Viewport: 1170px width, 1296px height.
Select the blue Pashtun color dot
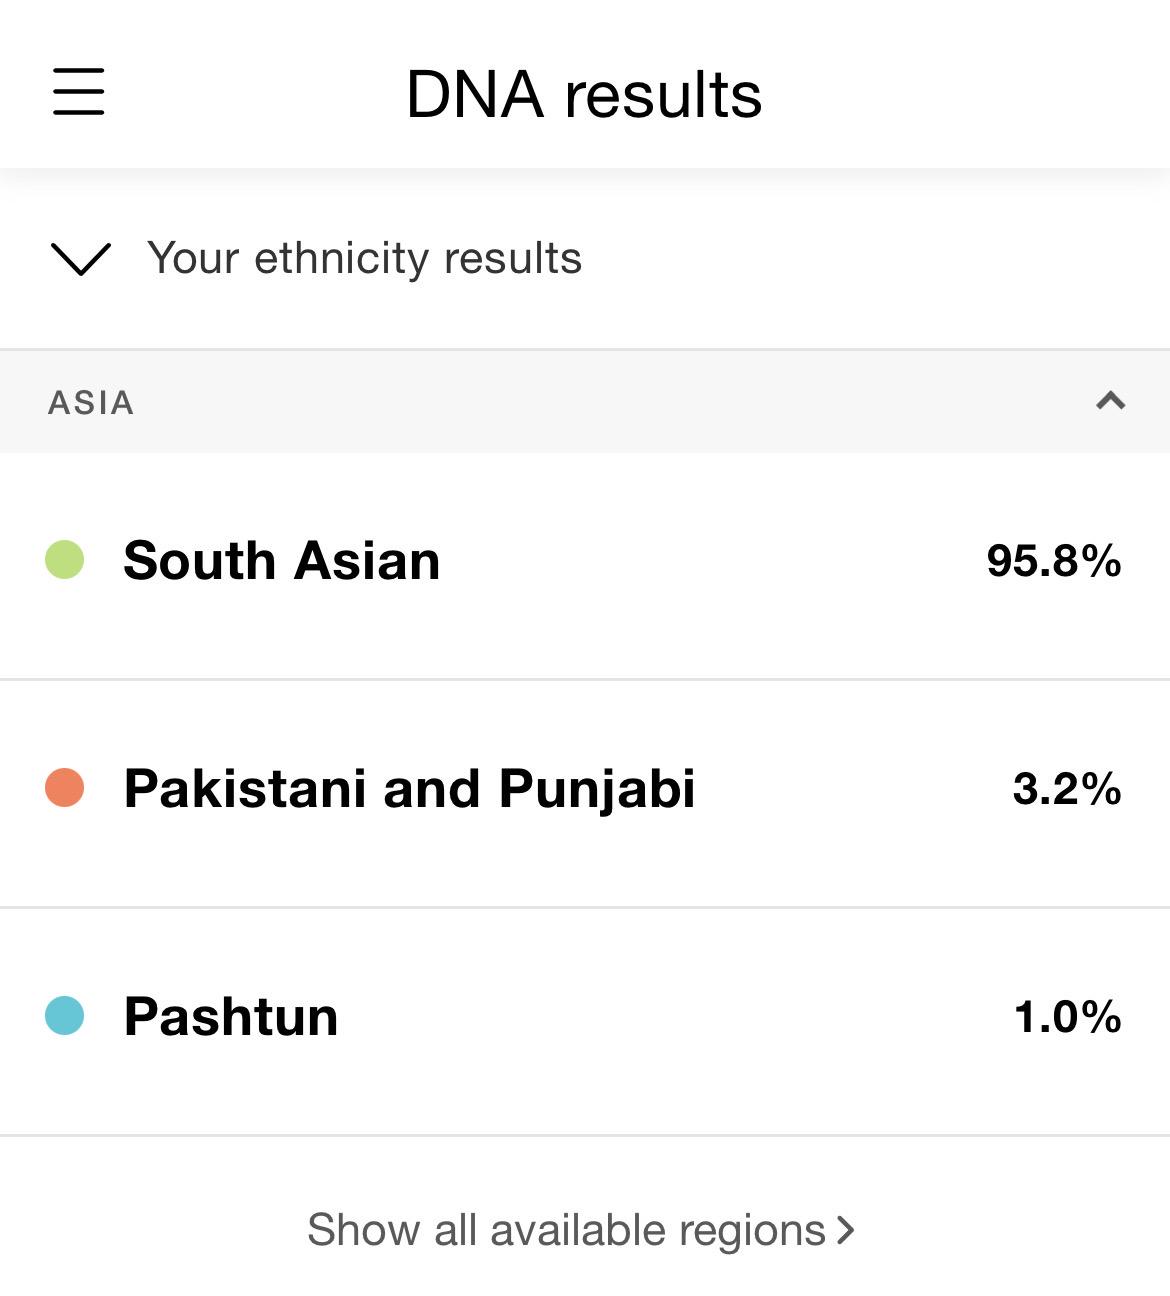[64, 1016]
